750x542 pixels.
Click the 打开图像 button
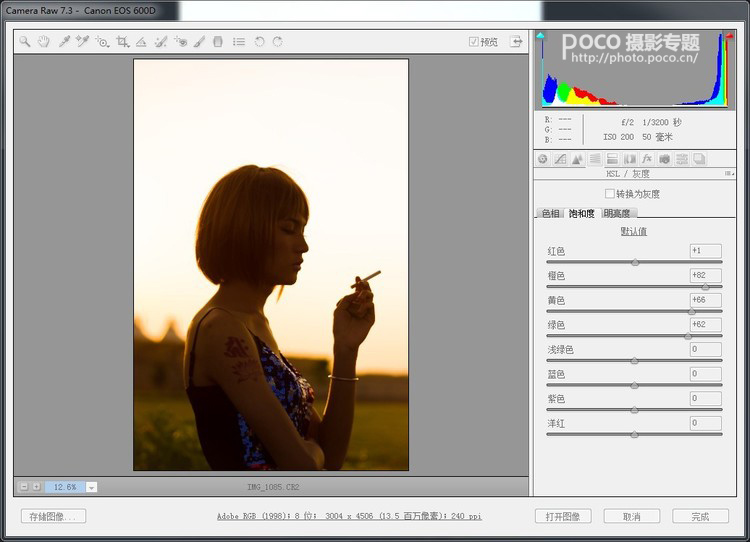(x=563, y=516)
